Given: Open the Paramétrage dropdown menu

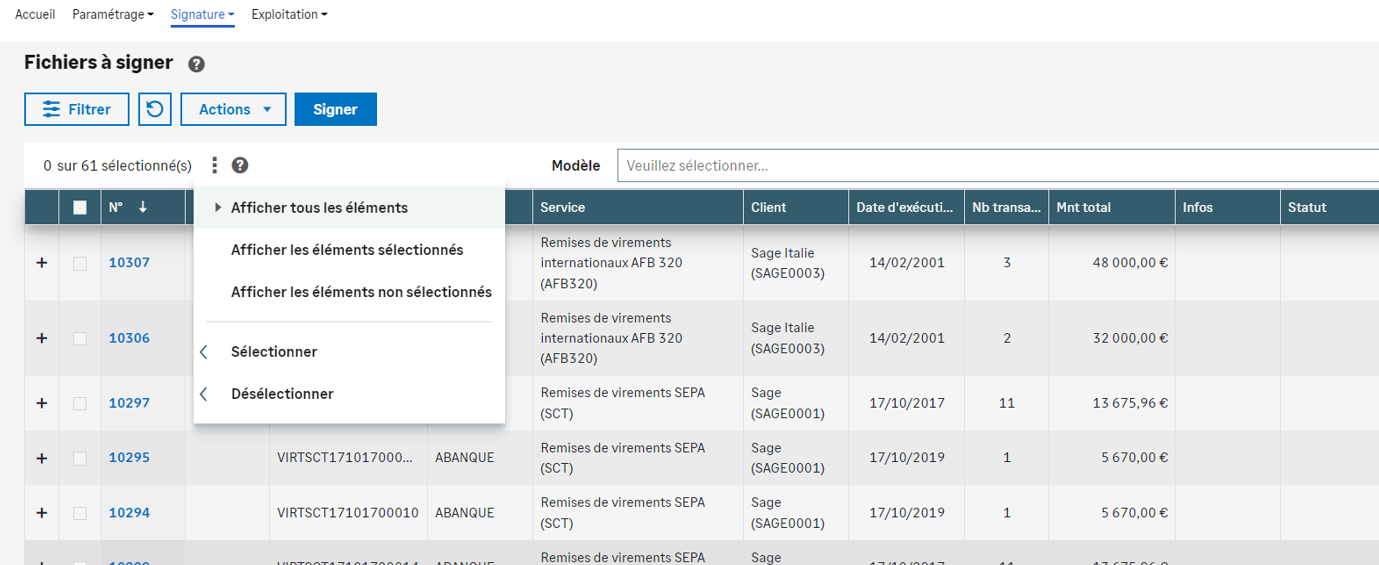Looking at the screenshot, I should pos(113,15).
